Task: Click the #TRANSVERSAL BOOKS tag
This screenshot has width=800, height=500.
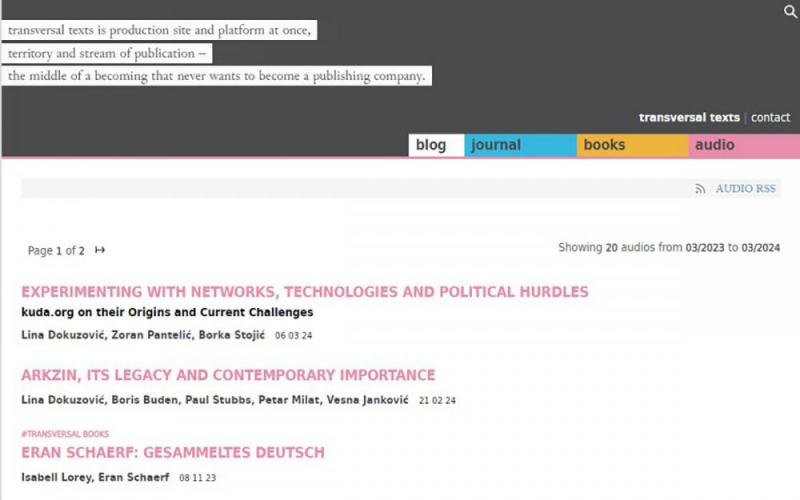Action: [65, 434]
